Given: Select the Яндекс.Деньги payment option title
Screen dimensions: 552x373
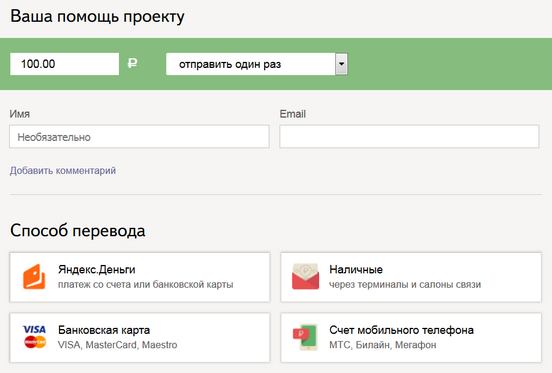Looking at the screenshot, I should (96, 270).
